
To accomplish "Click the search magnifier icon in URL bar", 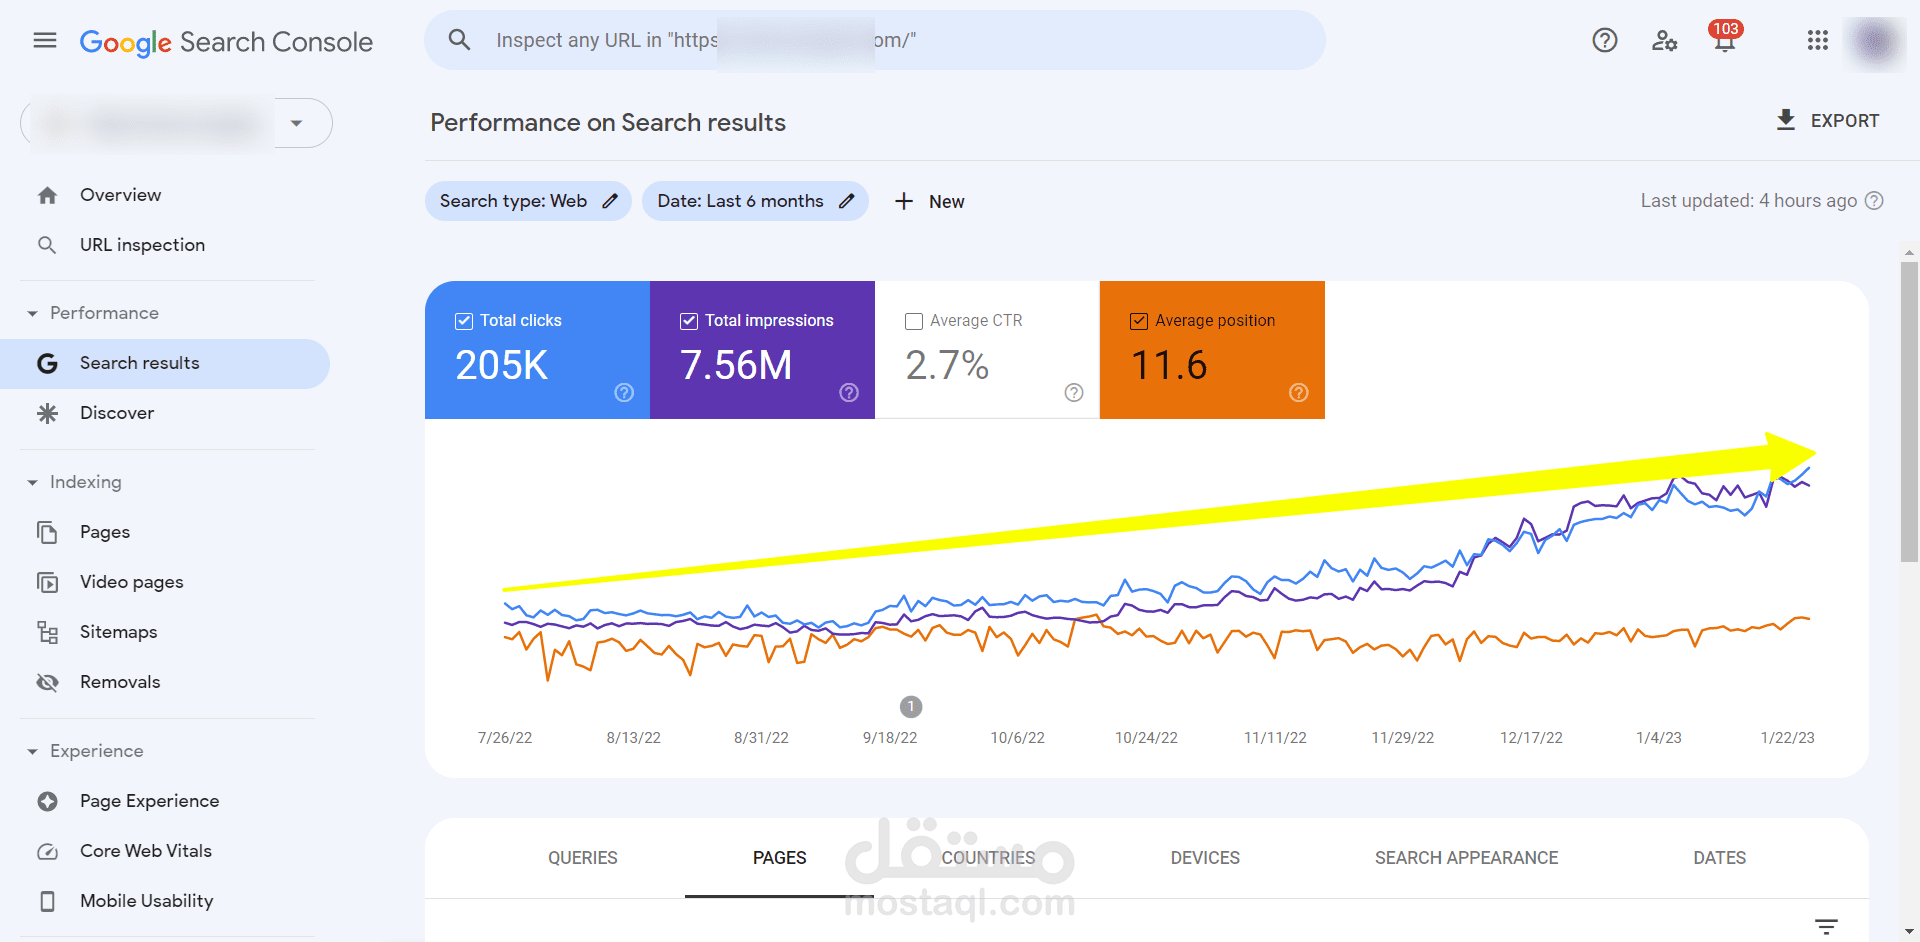I will [x=459, y=40].
